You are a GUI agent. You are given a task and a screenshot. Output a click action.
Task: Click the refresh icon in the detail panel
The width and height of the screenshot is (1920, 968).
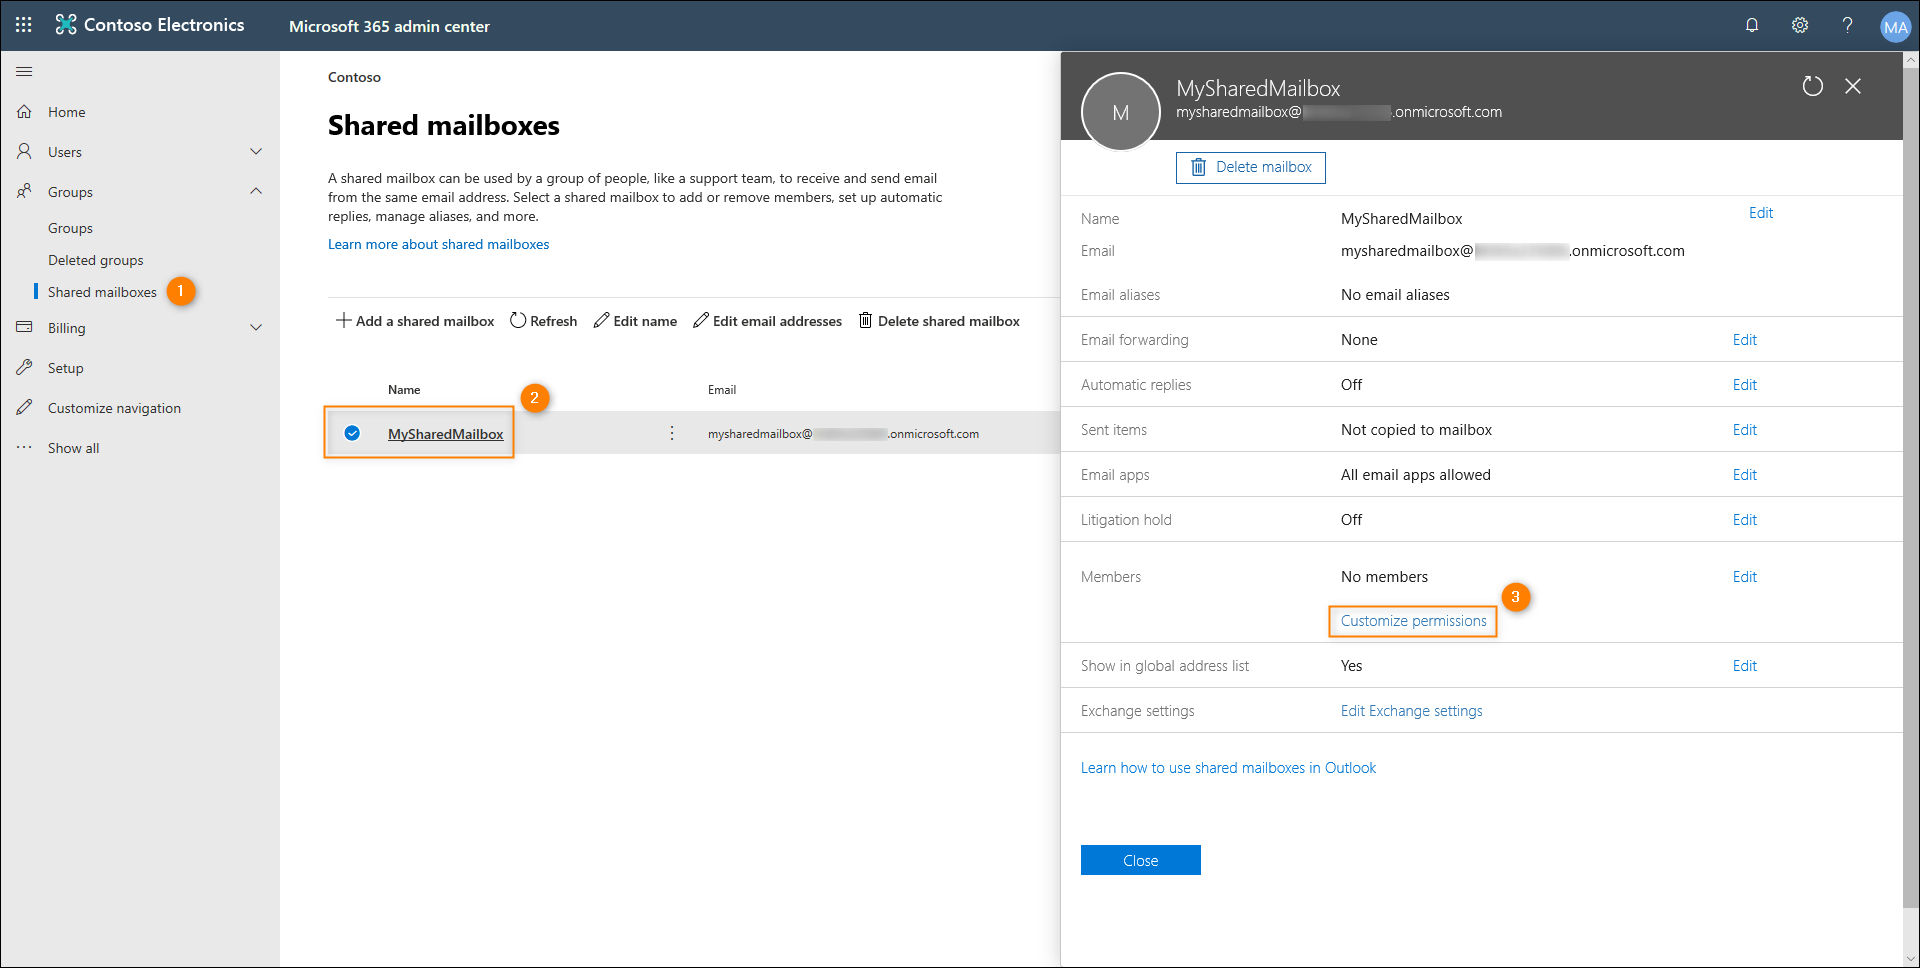(1813, 86)
